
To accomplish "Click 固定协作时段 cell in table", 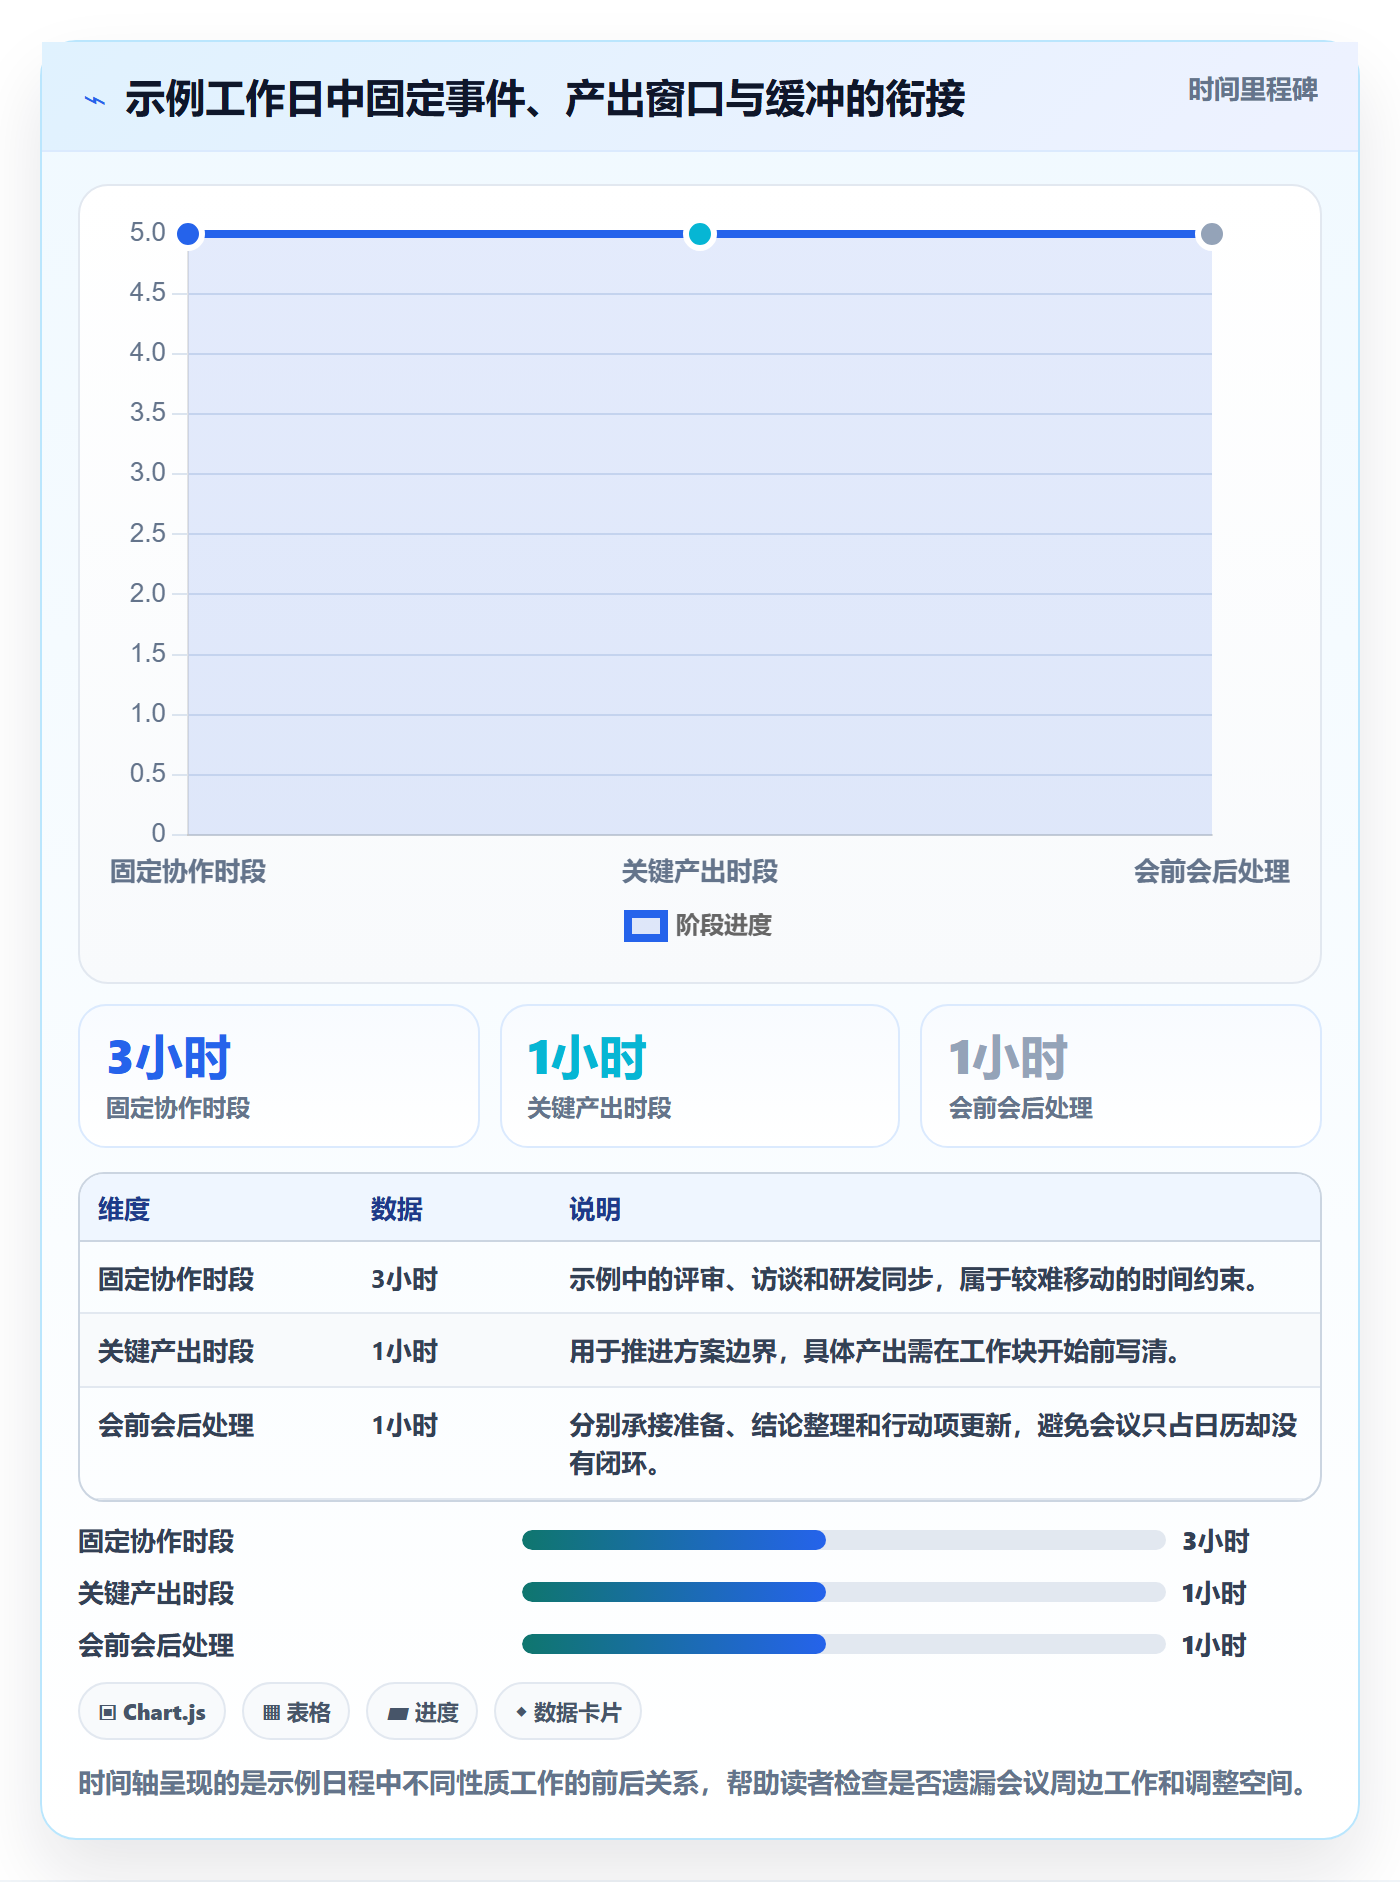I will click(176, 1279).
